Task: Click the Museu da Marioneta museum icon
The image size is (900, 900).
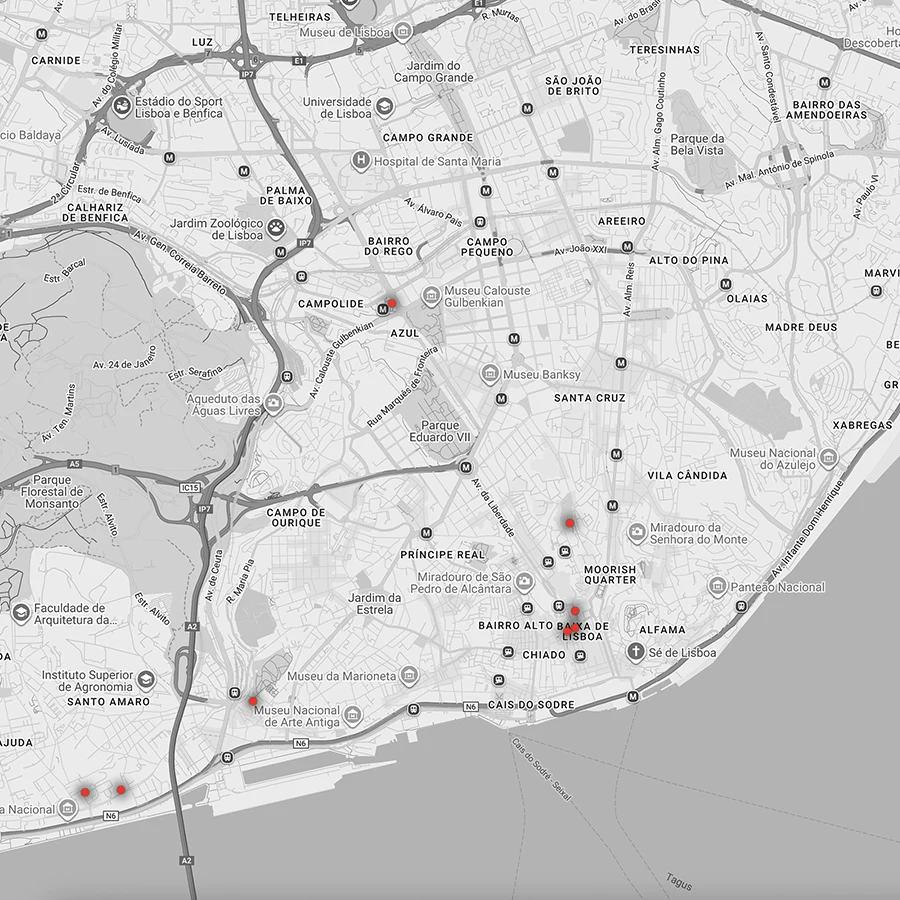Action: tap(409, 676)
